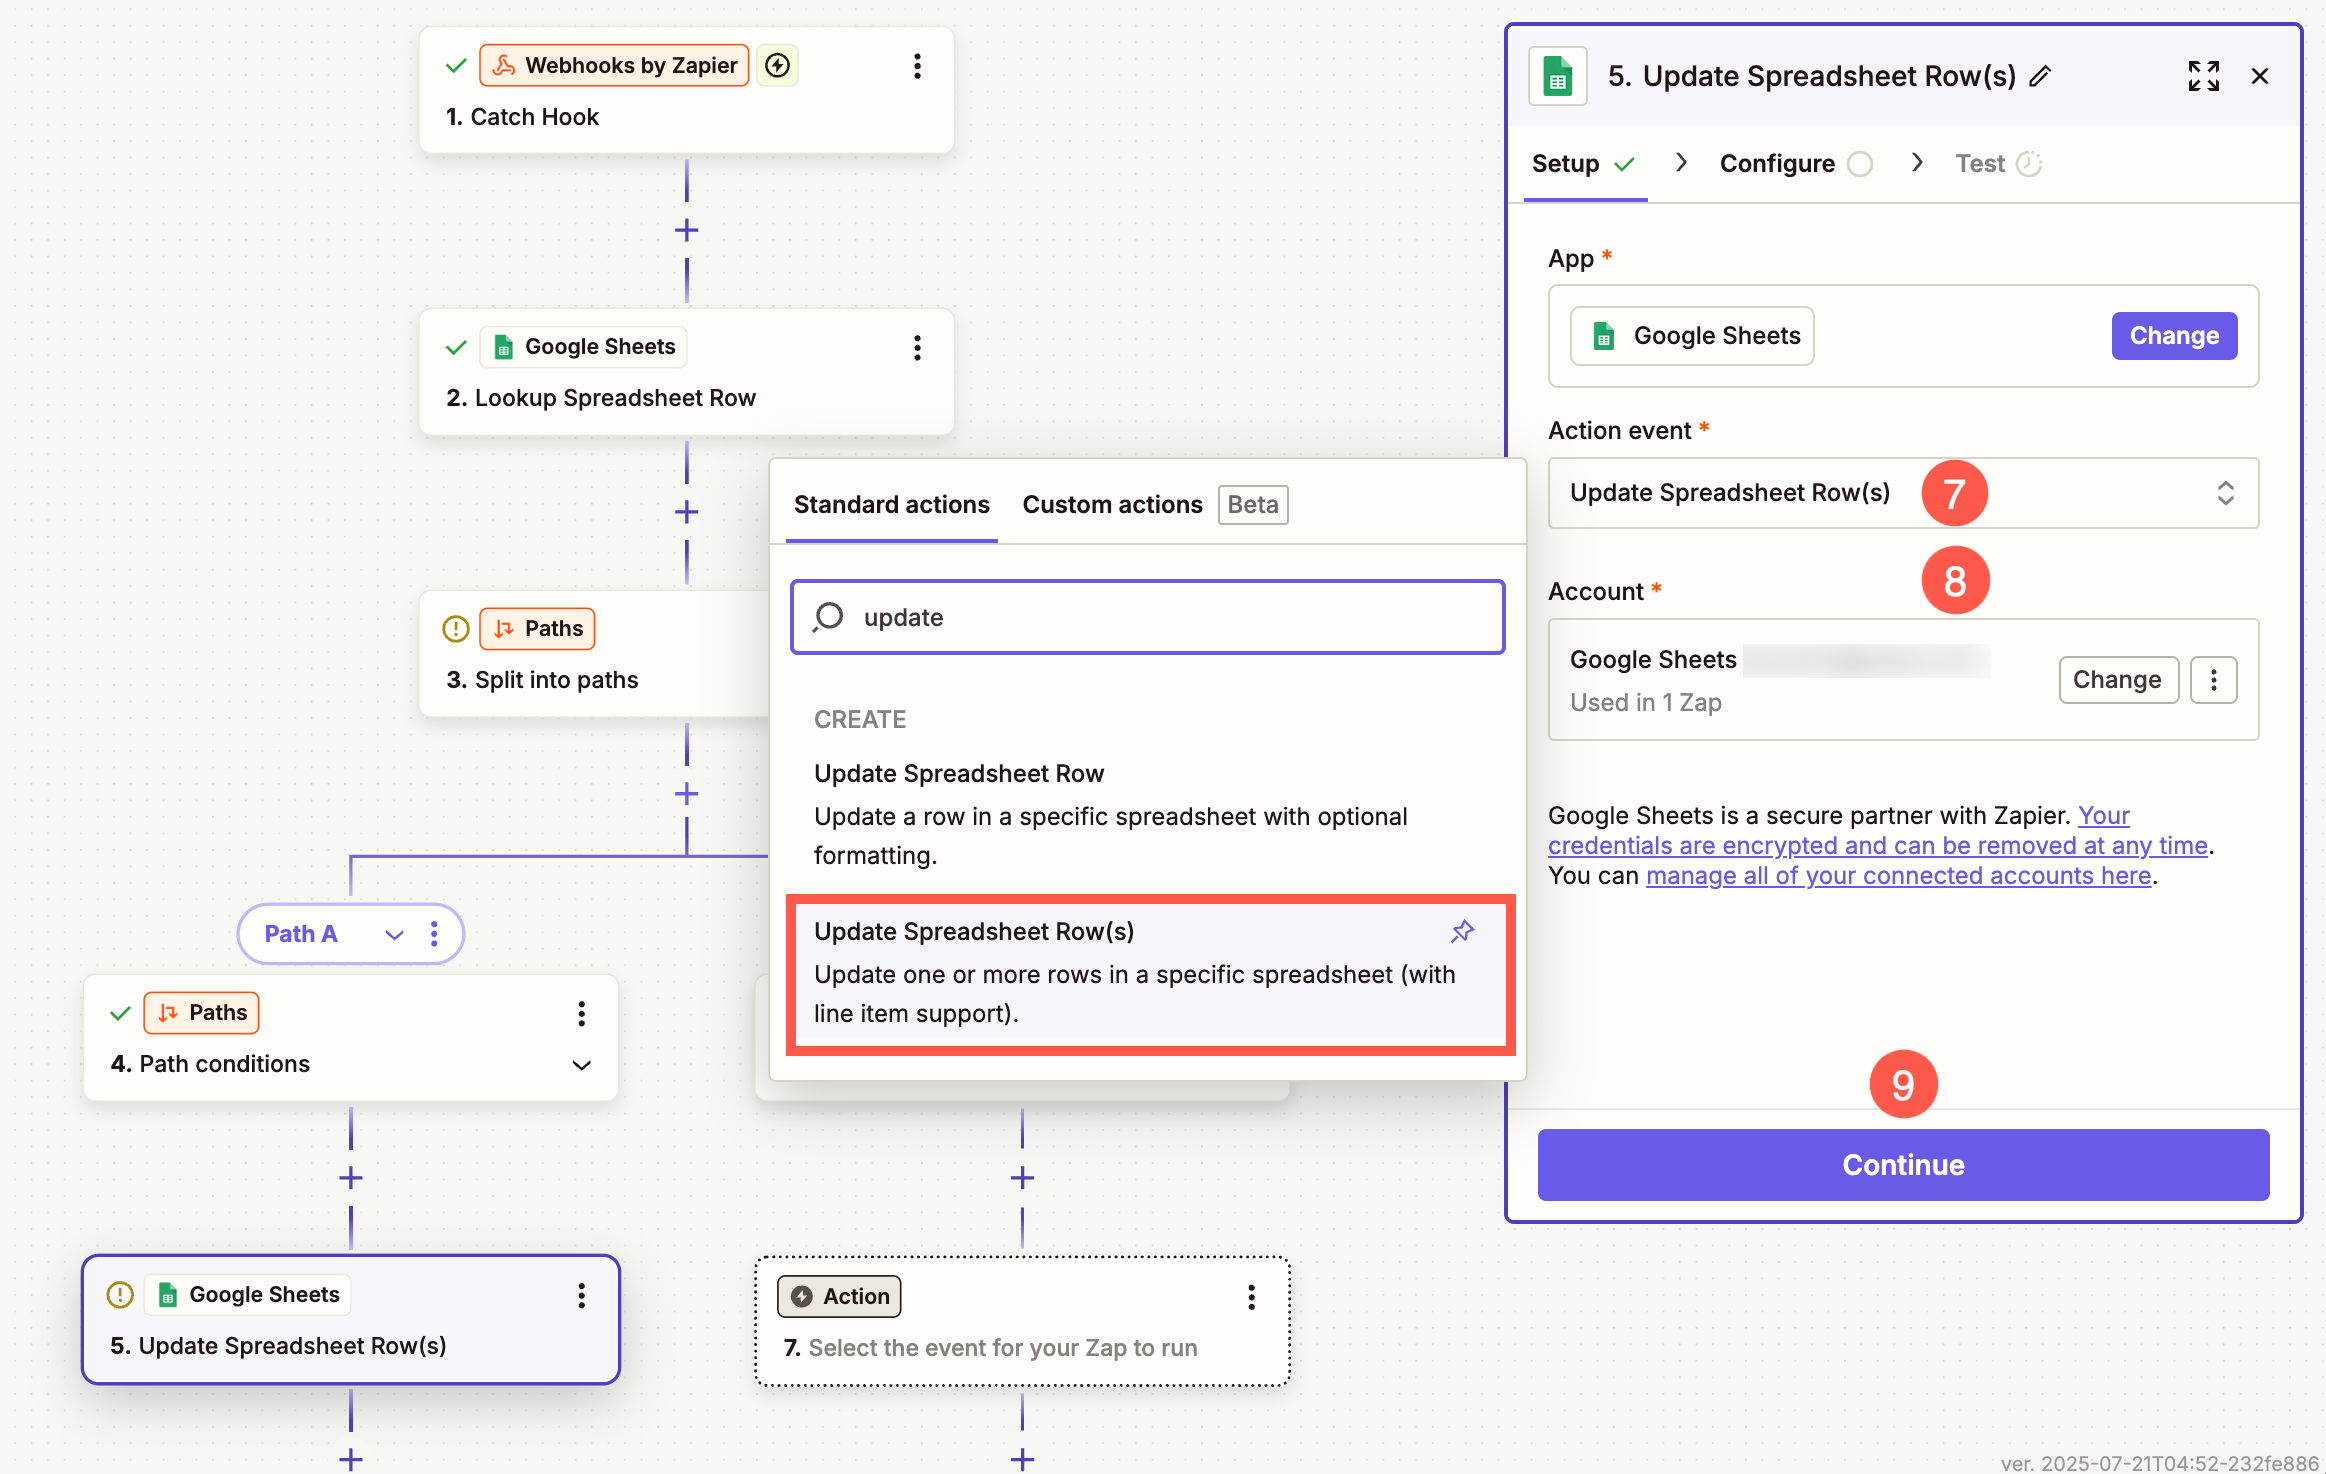Expand the Path A dropdown chevron
Viewport: 2326px width, 1474px height.
394,934
